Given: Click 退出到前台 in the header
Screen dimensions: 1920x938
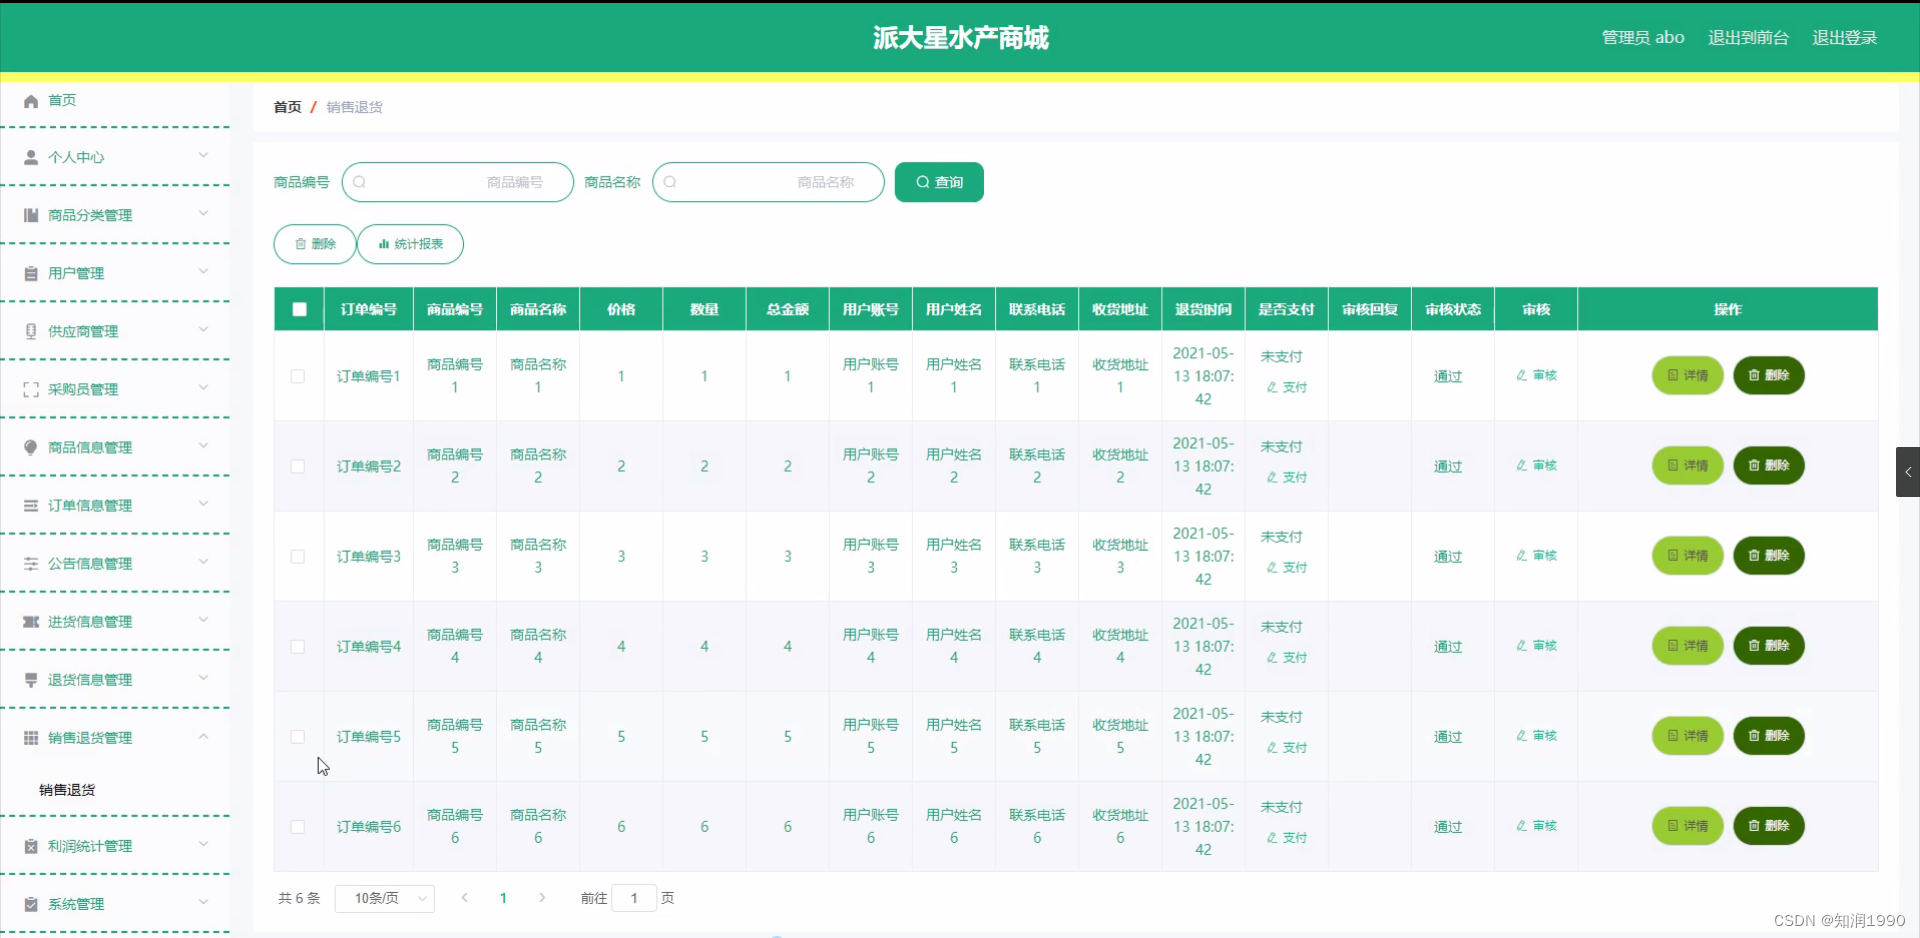Looking at the screenshot, I should point(1747,37).
